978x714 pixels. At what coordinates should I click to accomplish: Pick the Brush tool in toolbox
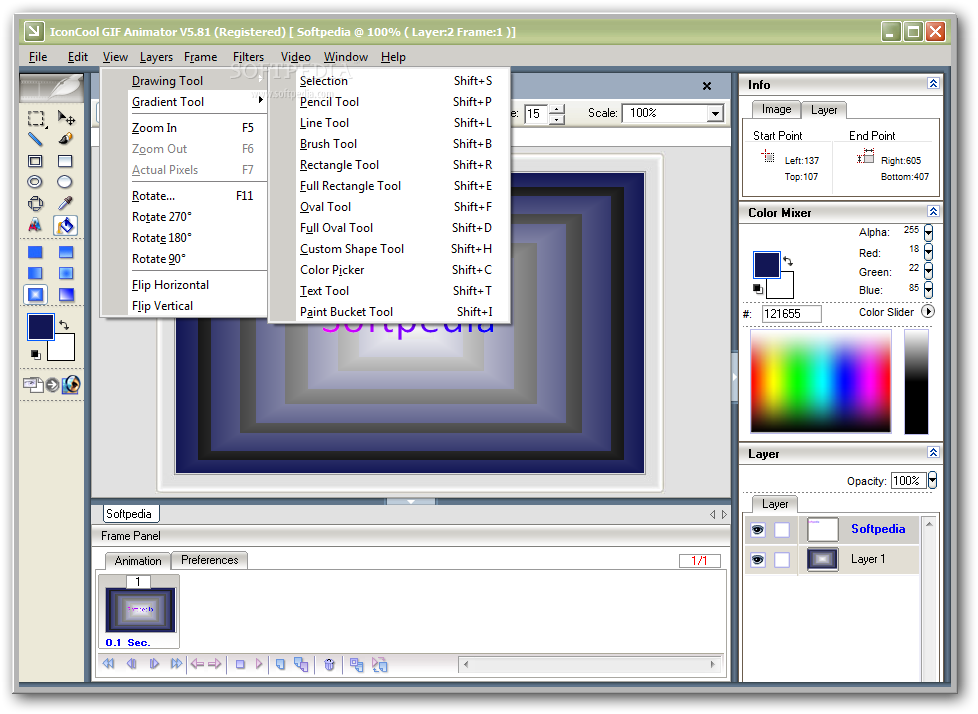click(x=65, y=139)
